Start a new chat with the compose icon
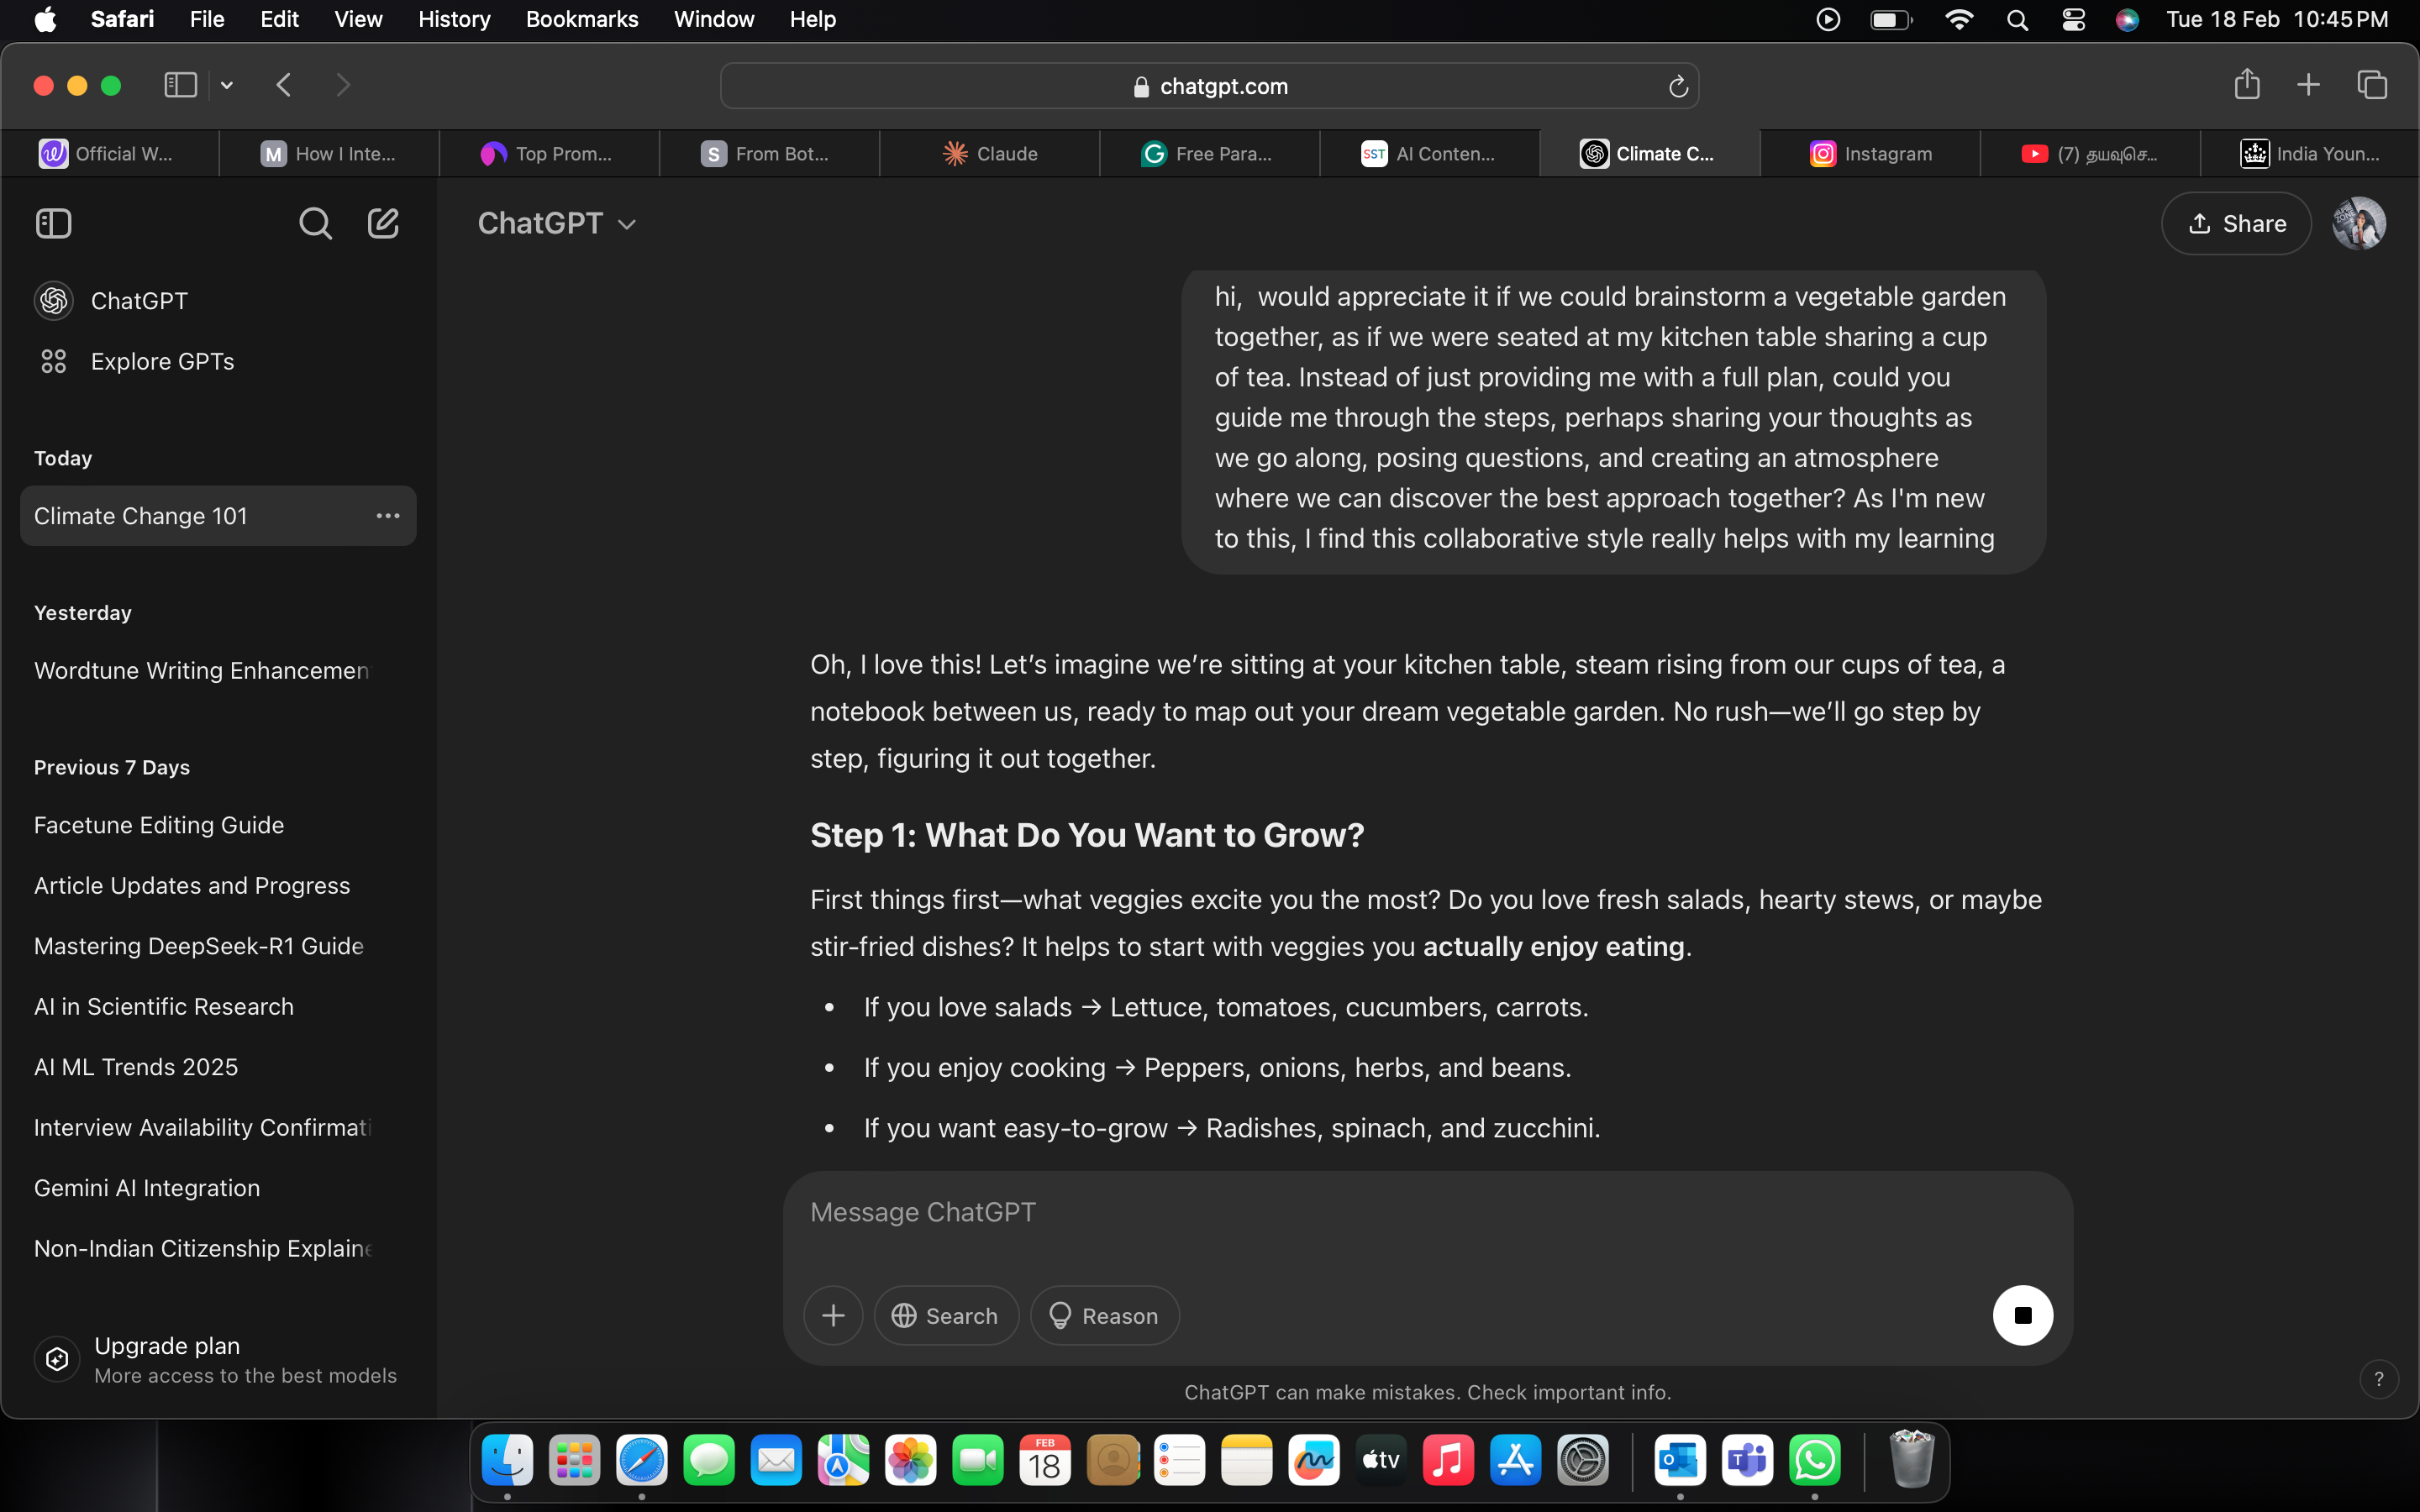Screen dimensions: 2420x1512 coord(383,223)
